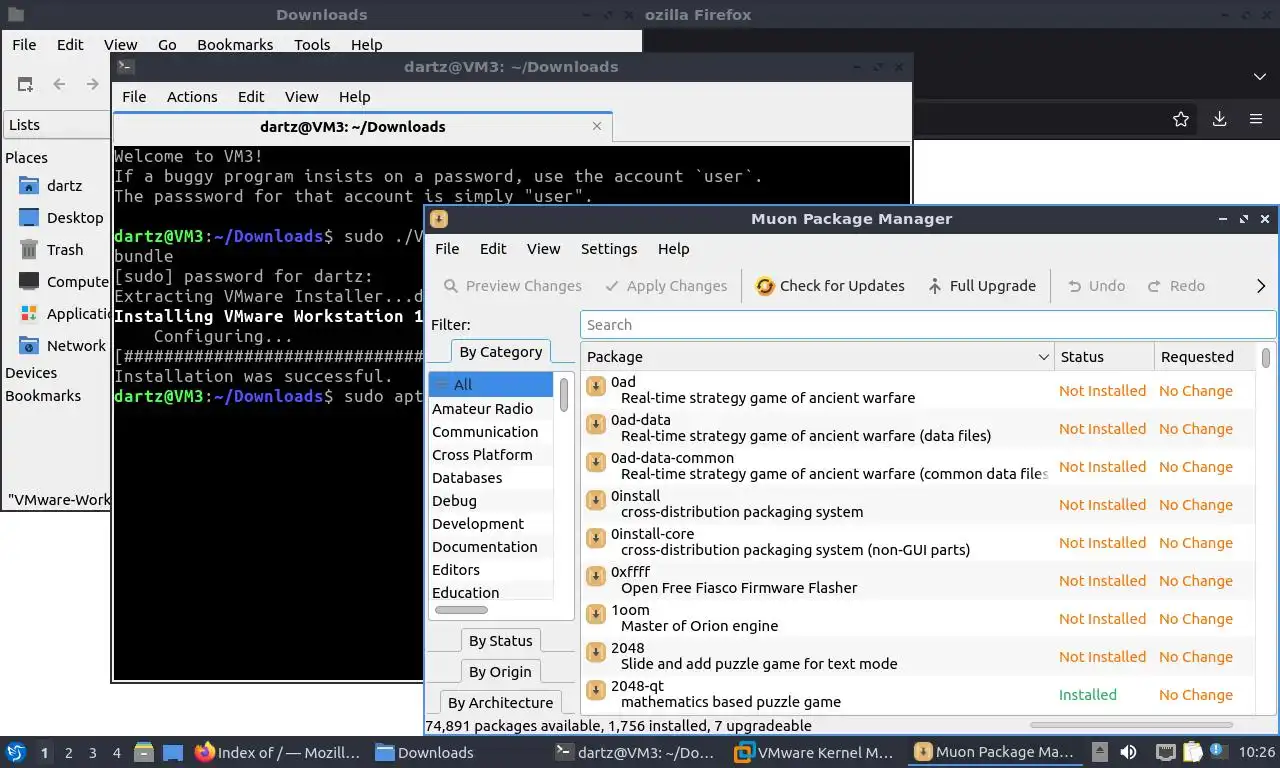Click the Muon app icon in title bar
Image resolution: width=1280 pixels, height=768 pixels.
(x=438, y=219)
